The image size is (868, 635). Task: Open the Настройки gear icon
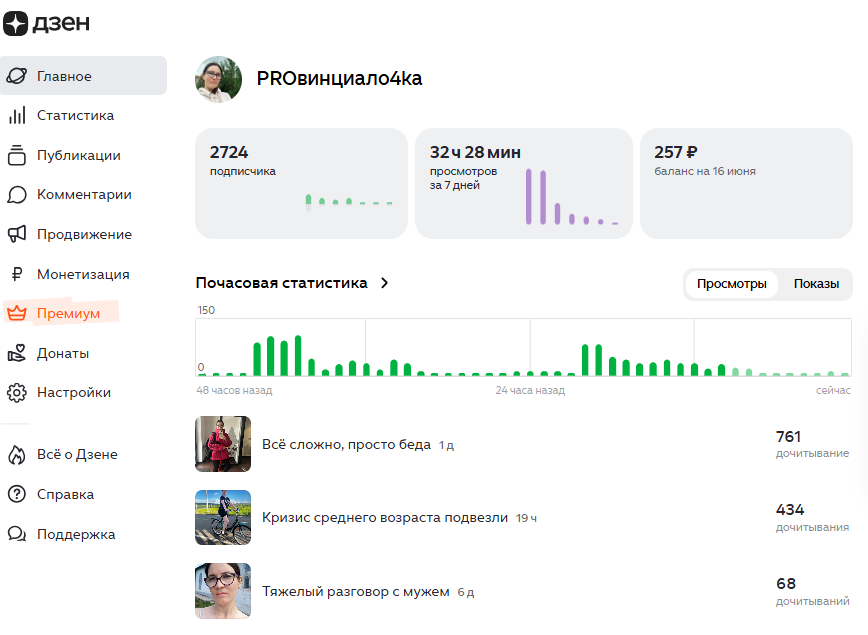[17, 393]
